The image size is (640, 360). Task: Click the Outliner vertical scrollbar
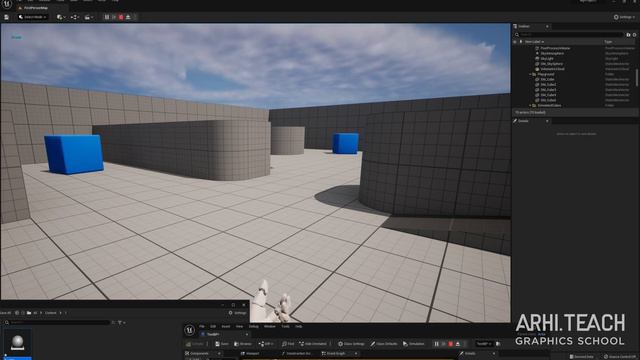point(637,78)
